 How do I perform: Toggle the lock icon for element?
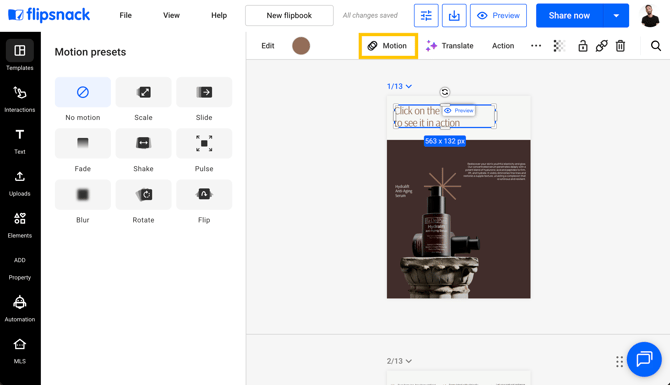tap(583, 46)
